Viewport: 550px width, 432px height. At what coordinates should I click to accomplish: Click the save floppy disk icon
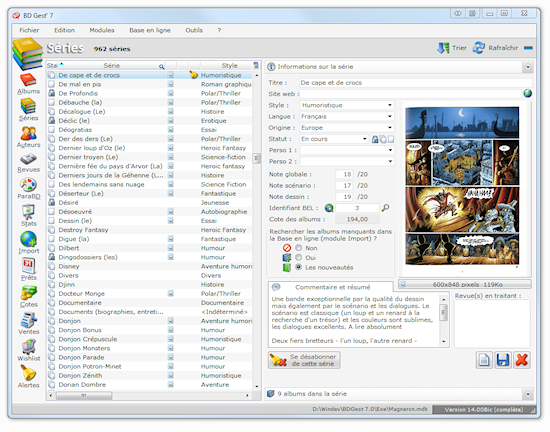pyautogui.click(x=503, y=360)
